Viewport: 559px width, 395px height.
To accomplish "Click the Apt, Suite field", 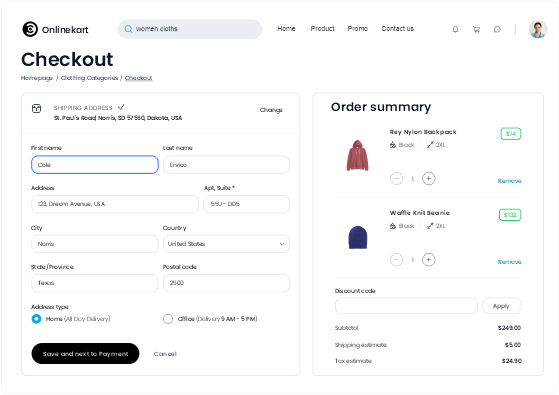I will point(246,204).
